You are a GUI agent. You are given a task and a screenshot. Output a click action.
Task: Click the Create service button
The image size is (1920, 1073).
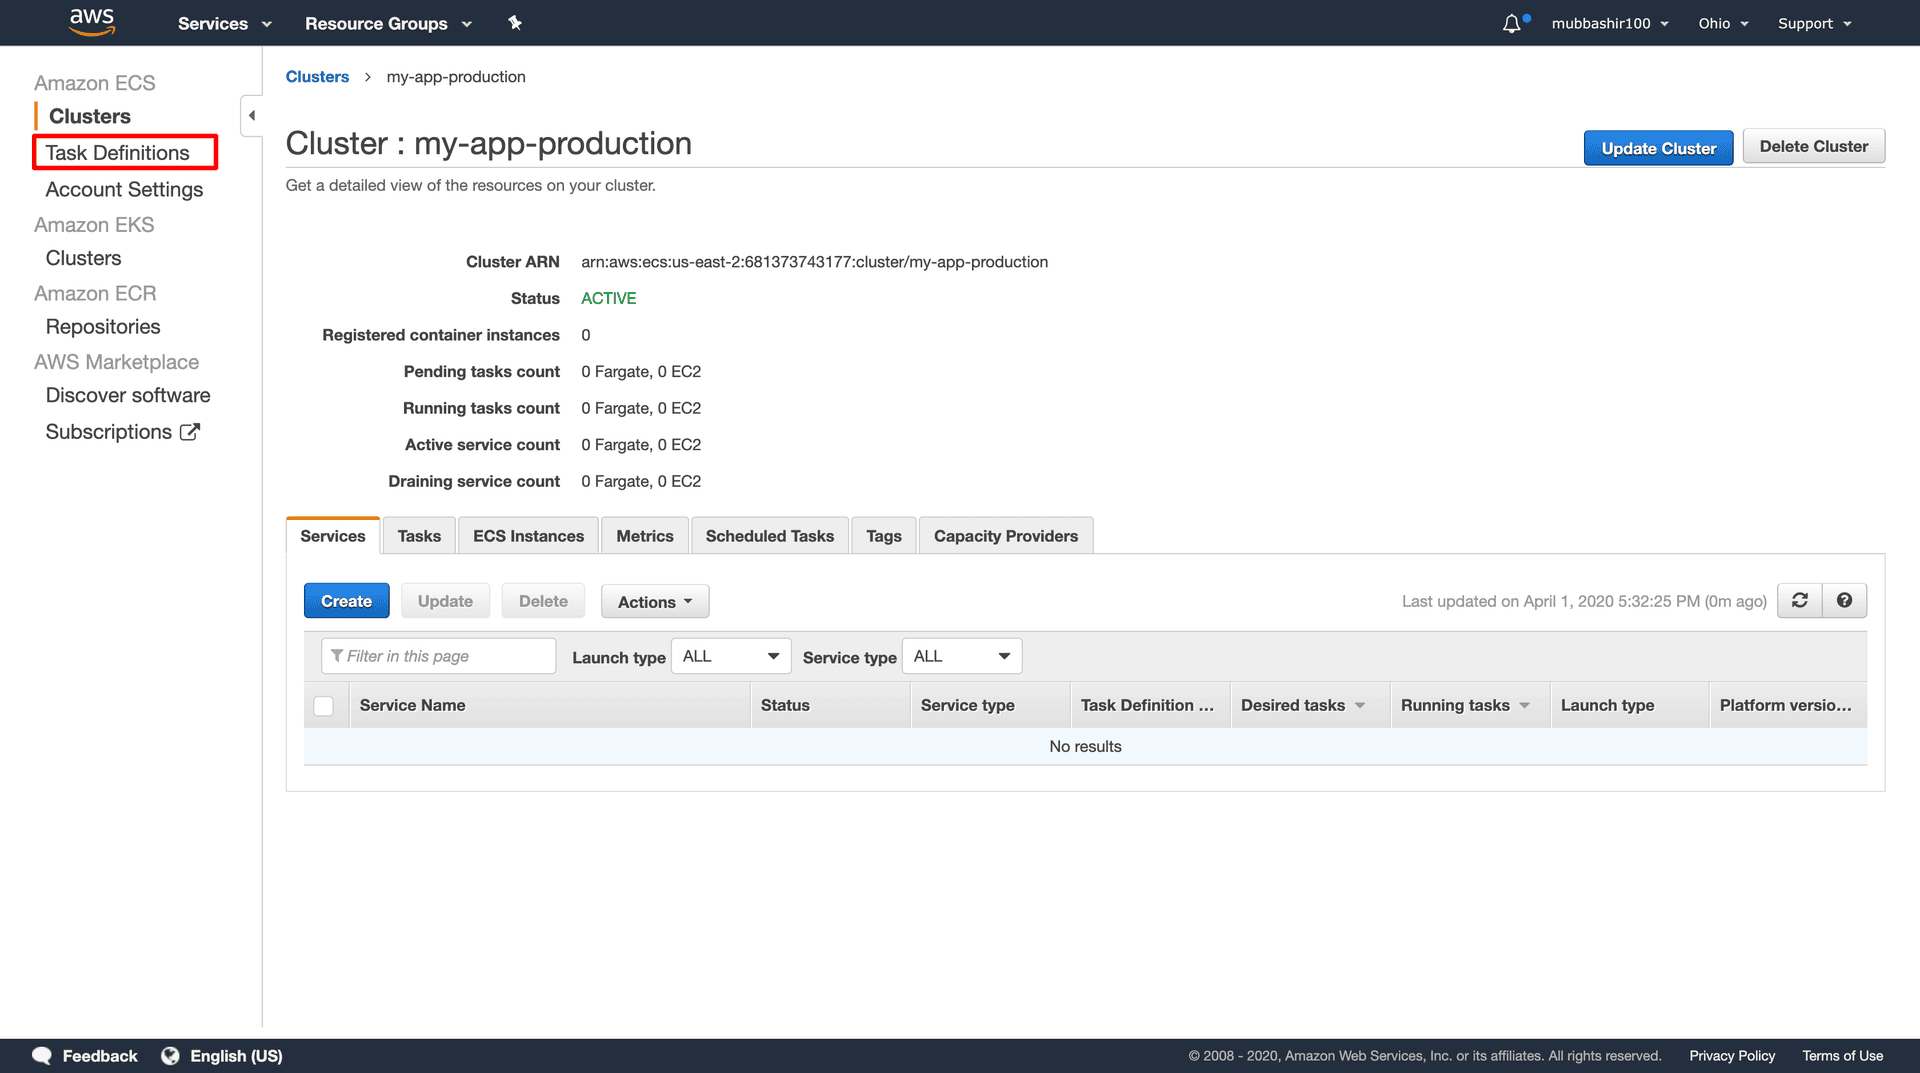click(346, 601)
